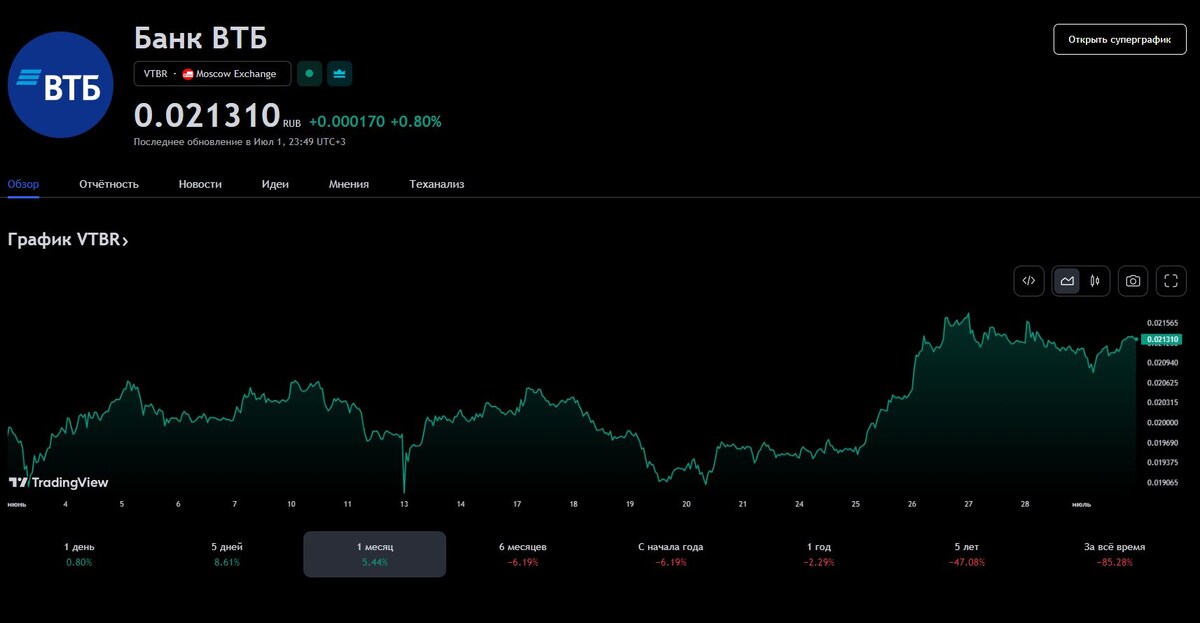Switch to the Мнения tab
The height and width of the screenshot is (623, 1200).
349,184
